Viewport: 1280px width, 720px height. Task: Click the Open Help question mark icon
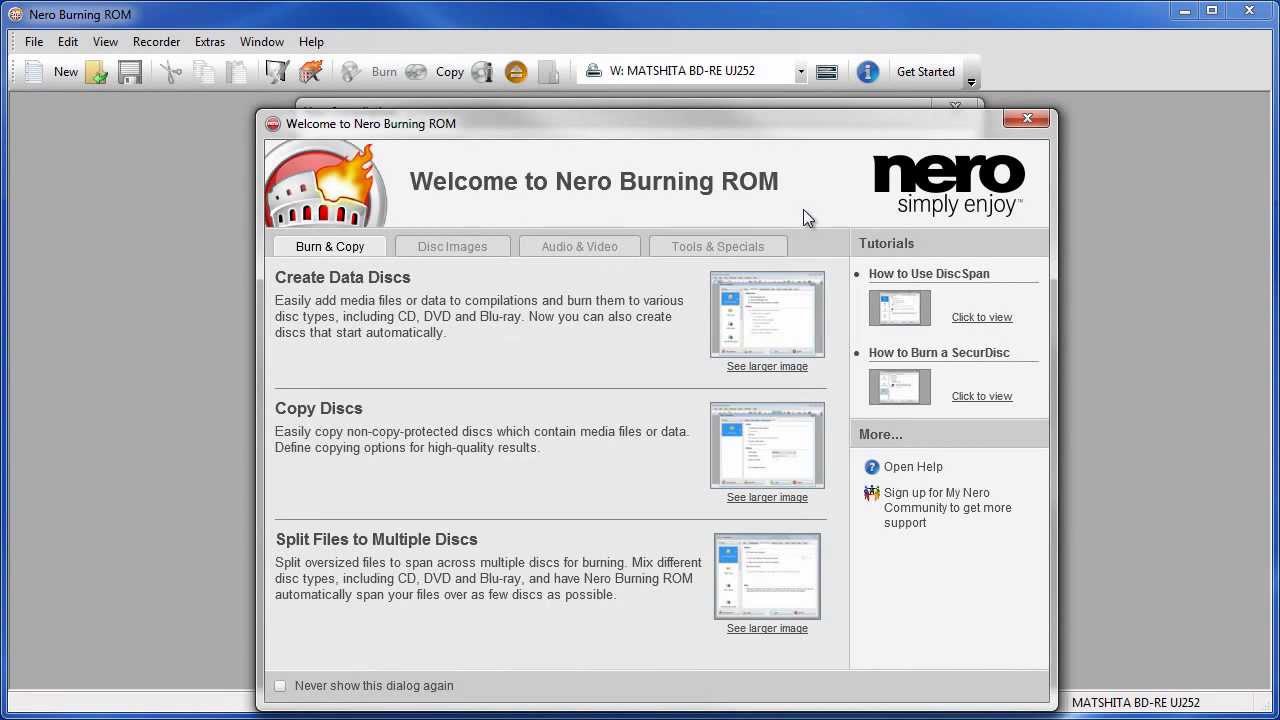872,467
